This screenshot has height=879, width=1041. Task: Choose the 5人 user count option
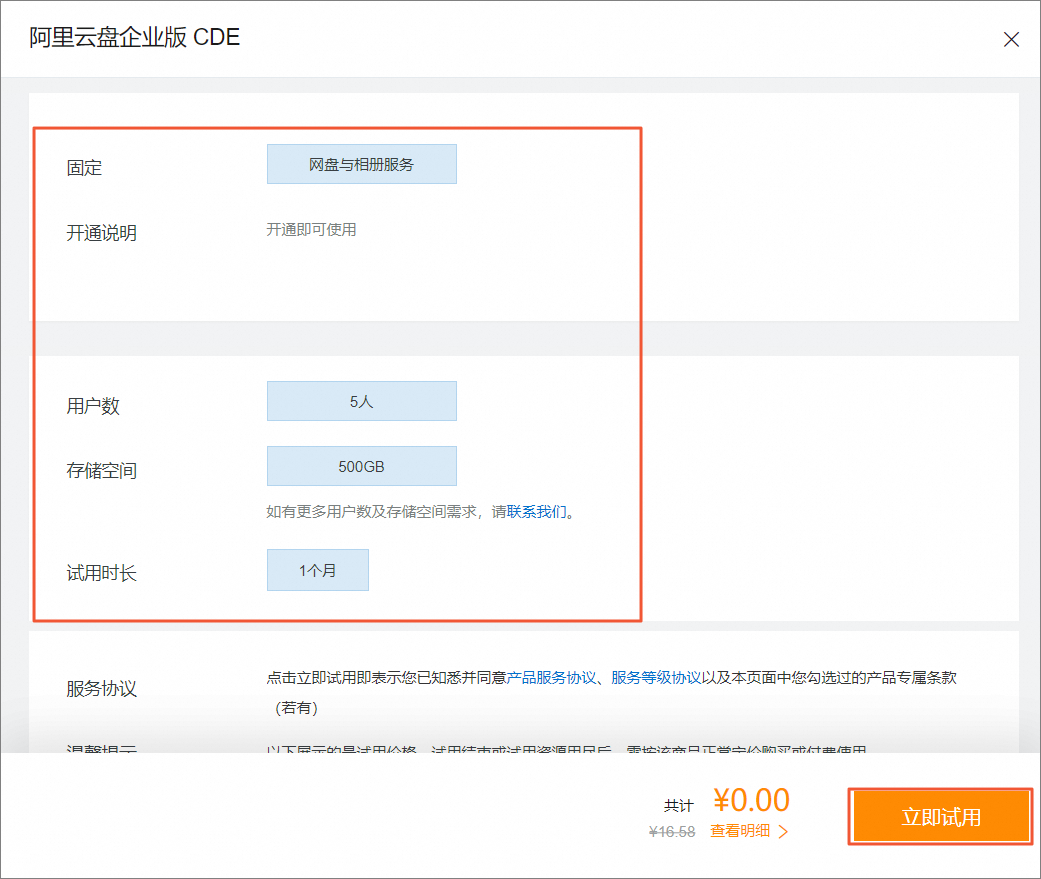pos(362,401)
